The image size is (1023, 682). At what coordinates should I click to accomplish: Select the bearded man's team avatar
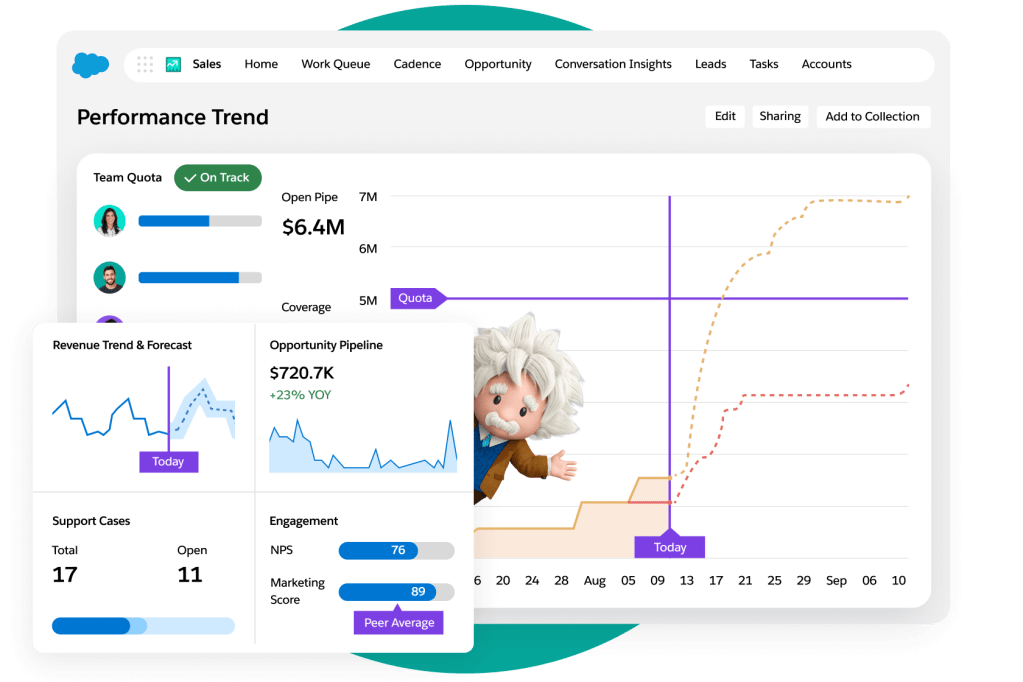pos(110,277)
